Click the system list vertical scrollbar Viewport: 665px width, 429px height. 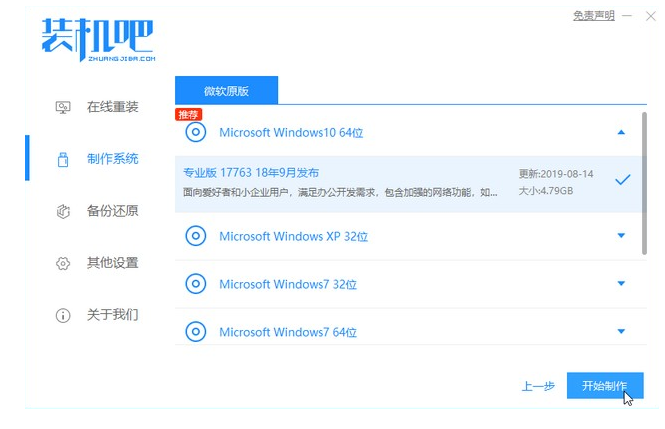[x=644, y=183]
